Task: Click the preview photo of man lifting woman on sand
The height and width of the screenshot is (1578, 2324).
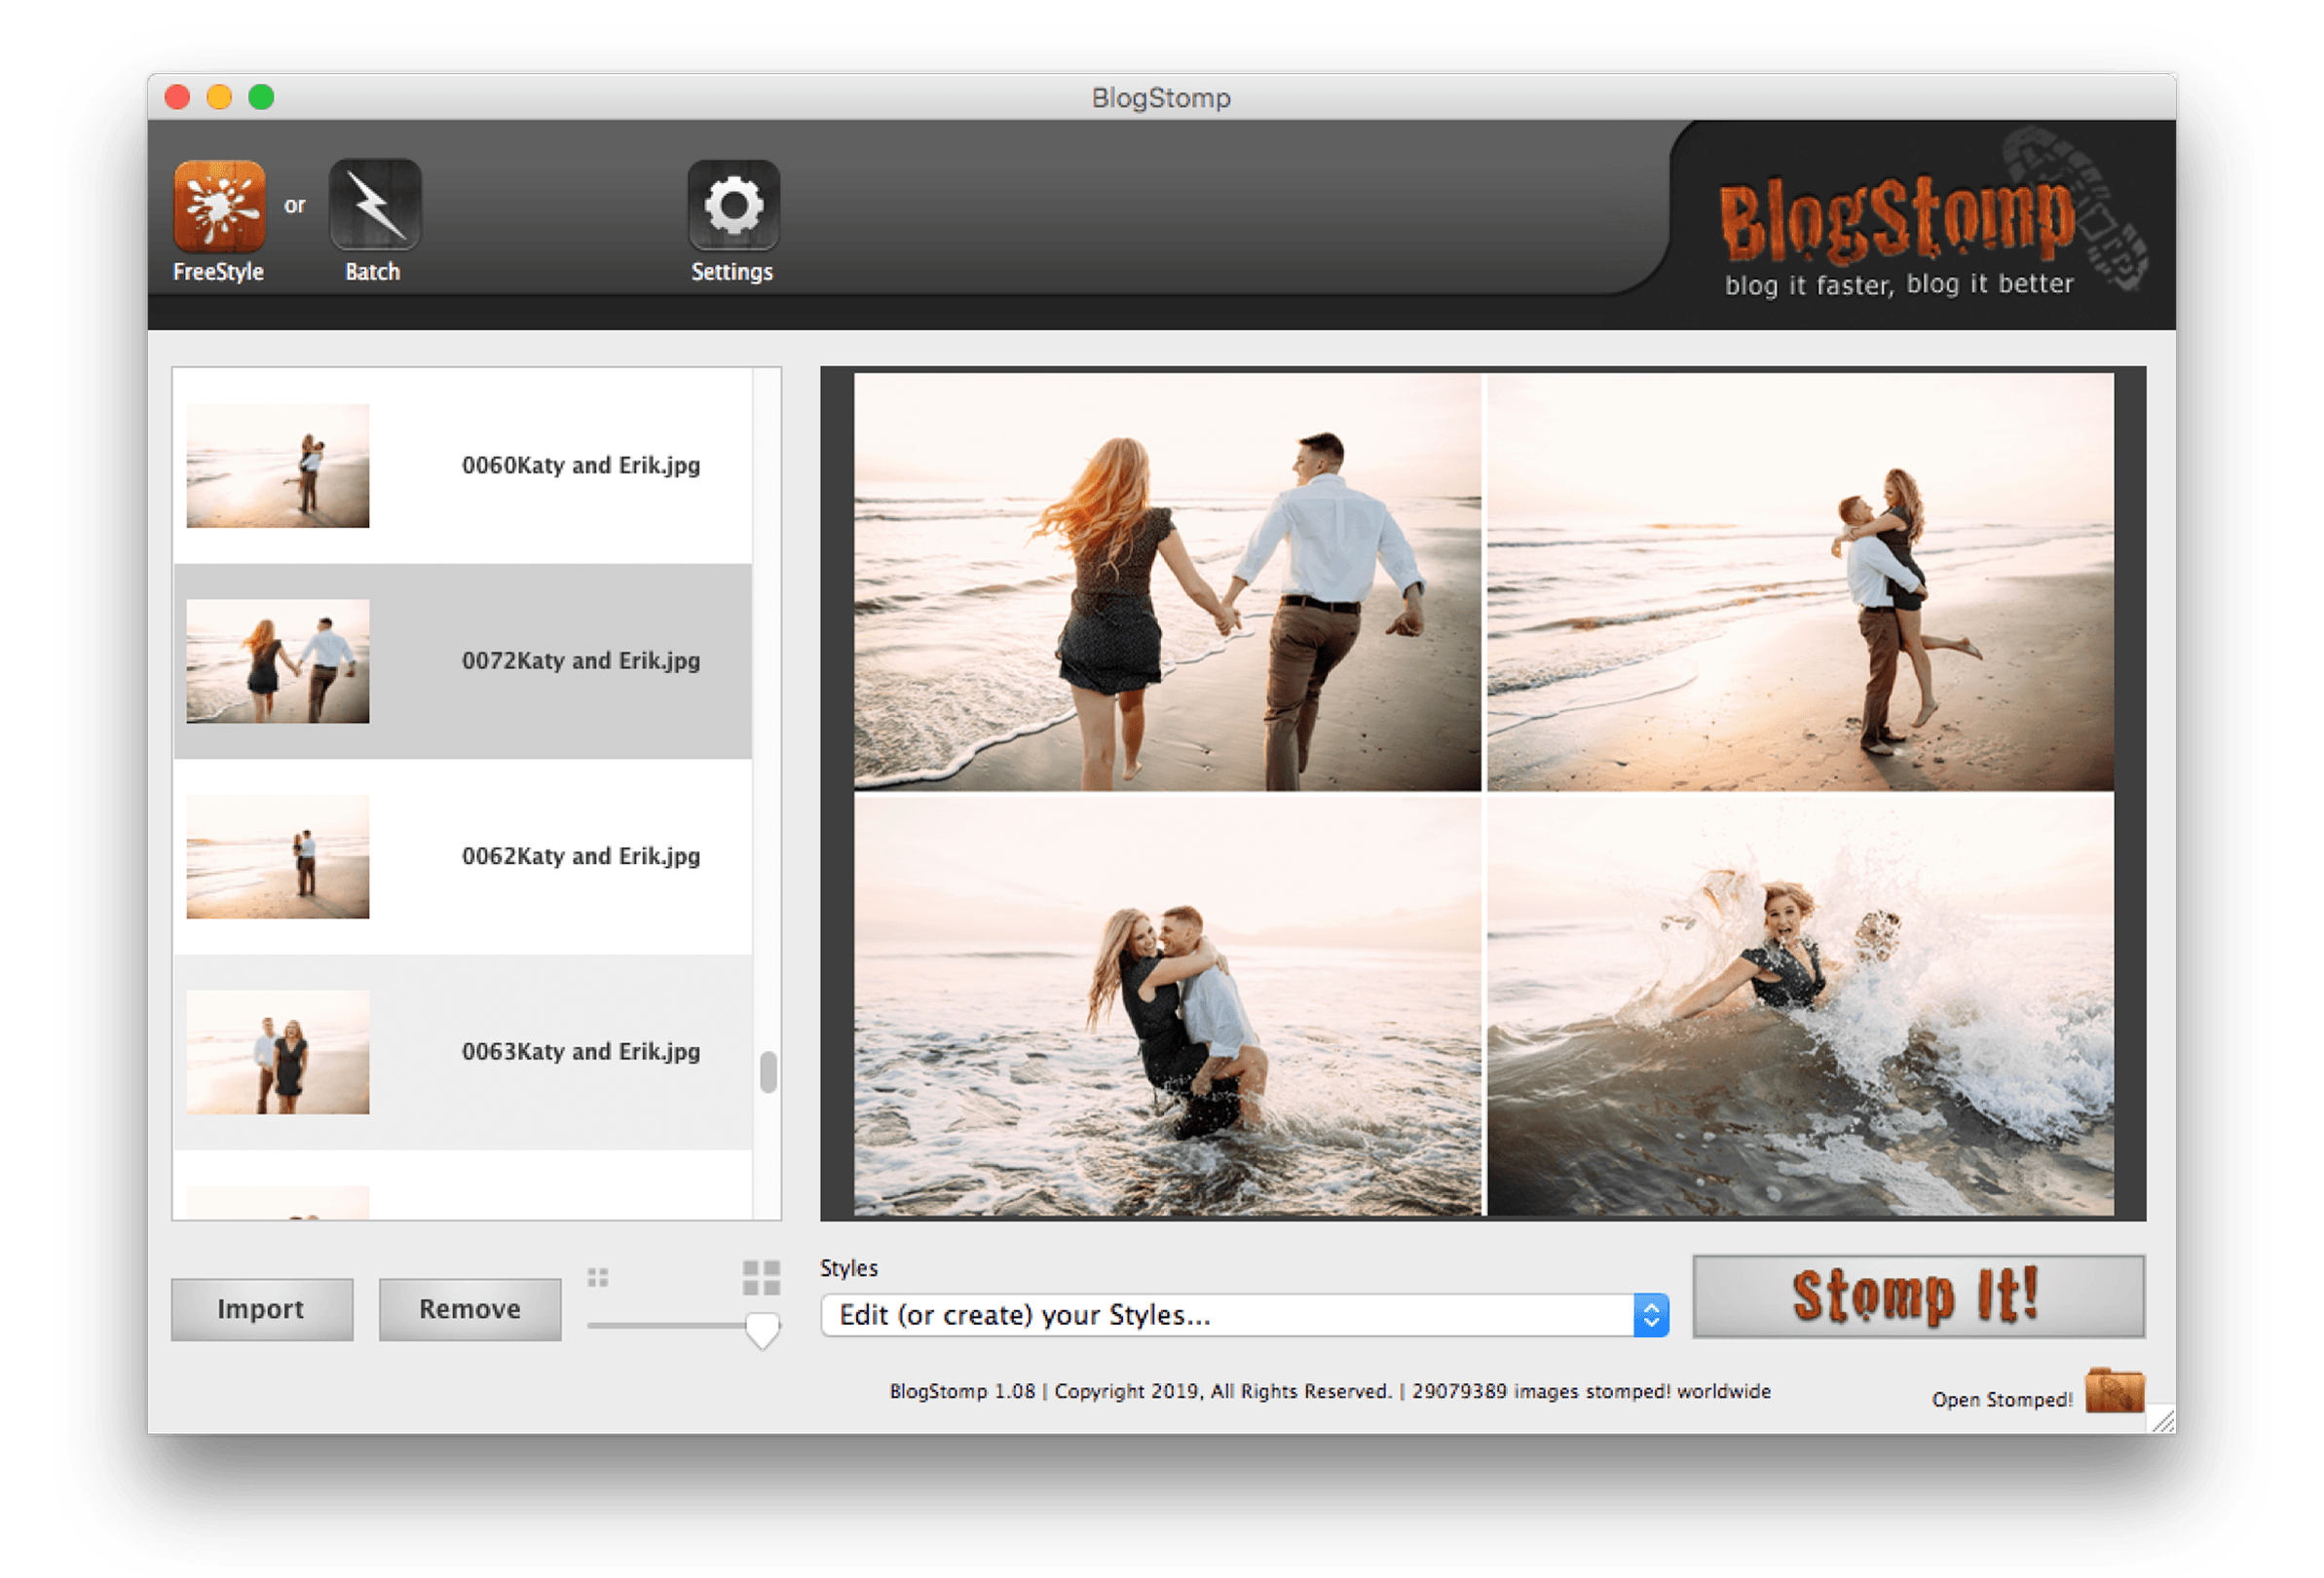Action: click(x=1800, y=582)
